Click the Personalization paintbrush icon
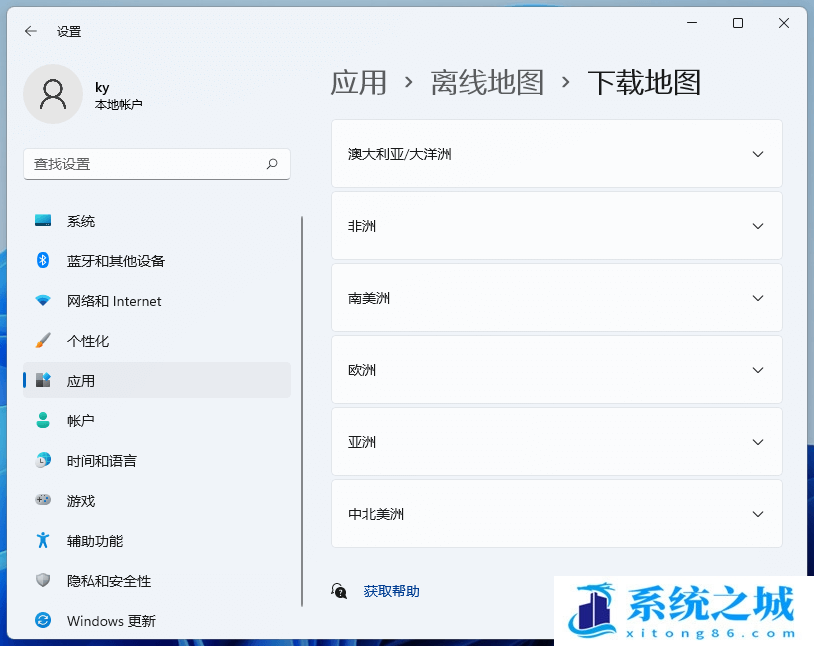The height and width of the screenshot is (646, 814). tap(43, 341)
